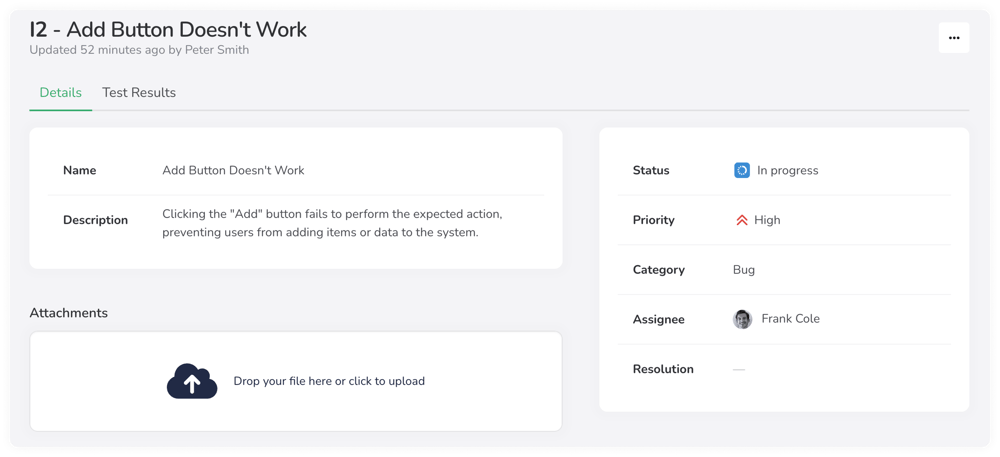Click the cloud upload icon
The image size is (1000, 457).
pyautogui.click(x=192, y=381)
